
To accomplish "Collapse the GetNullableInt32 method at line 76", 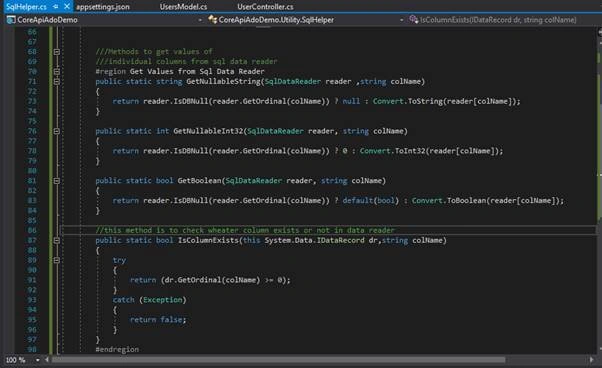I will point(56,131).
